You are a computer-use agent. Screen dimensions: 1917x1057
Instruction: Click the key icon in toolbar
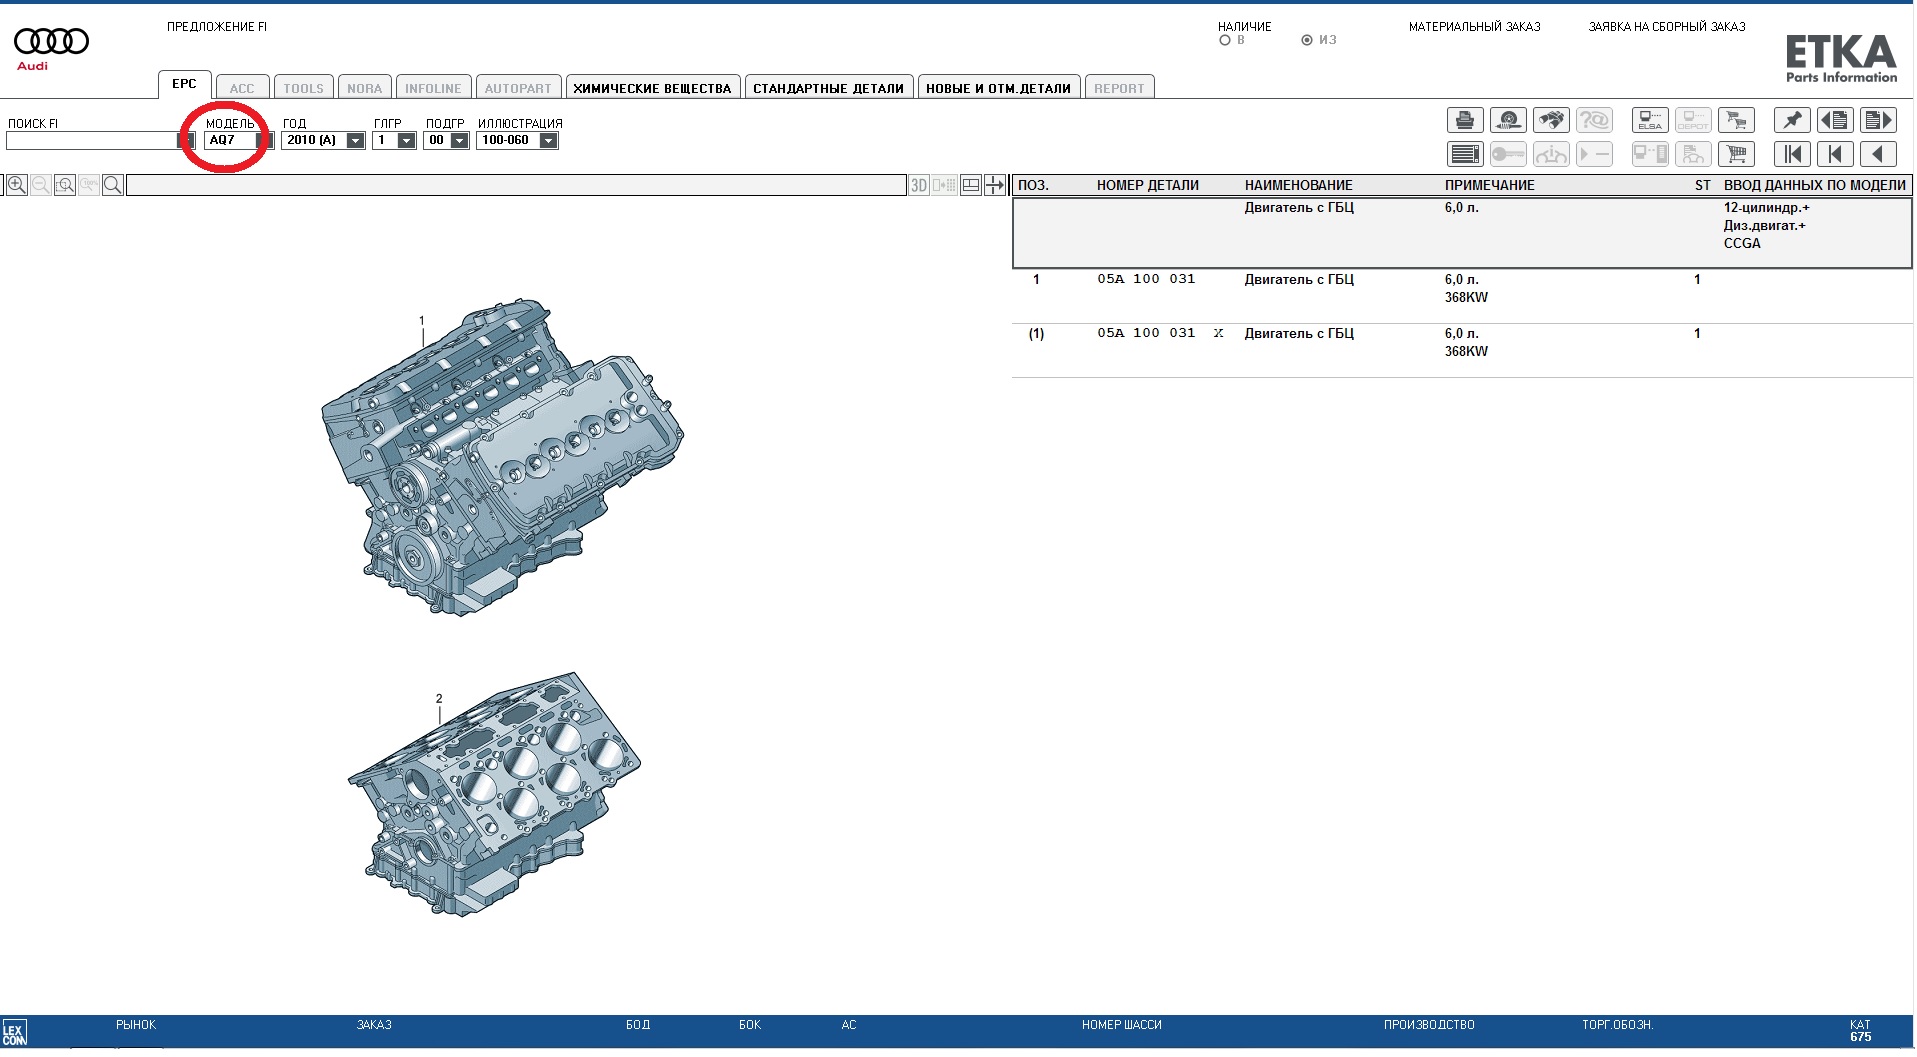tap(1508, 154)
